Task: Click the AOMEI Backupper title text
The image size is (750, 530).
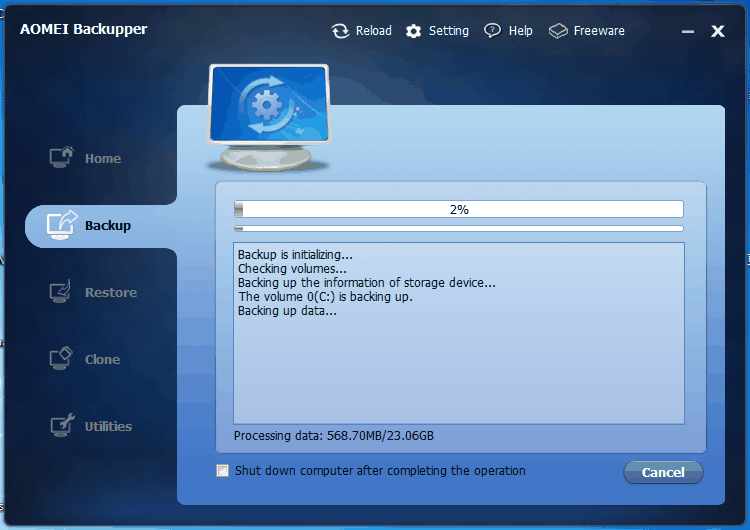Action: (83, 29)
